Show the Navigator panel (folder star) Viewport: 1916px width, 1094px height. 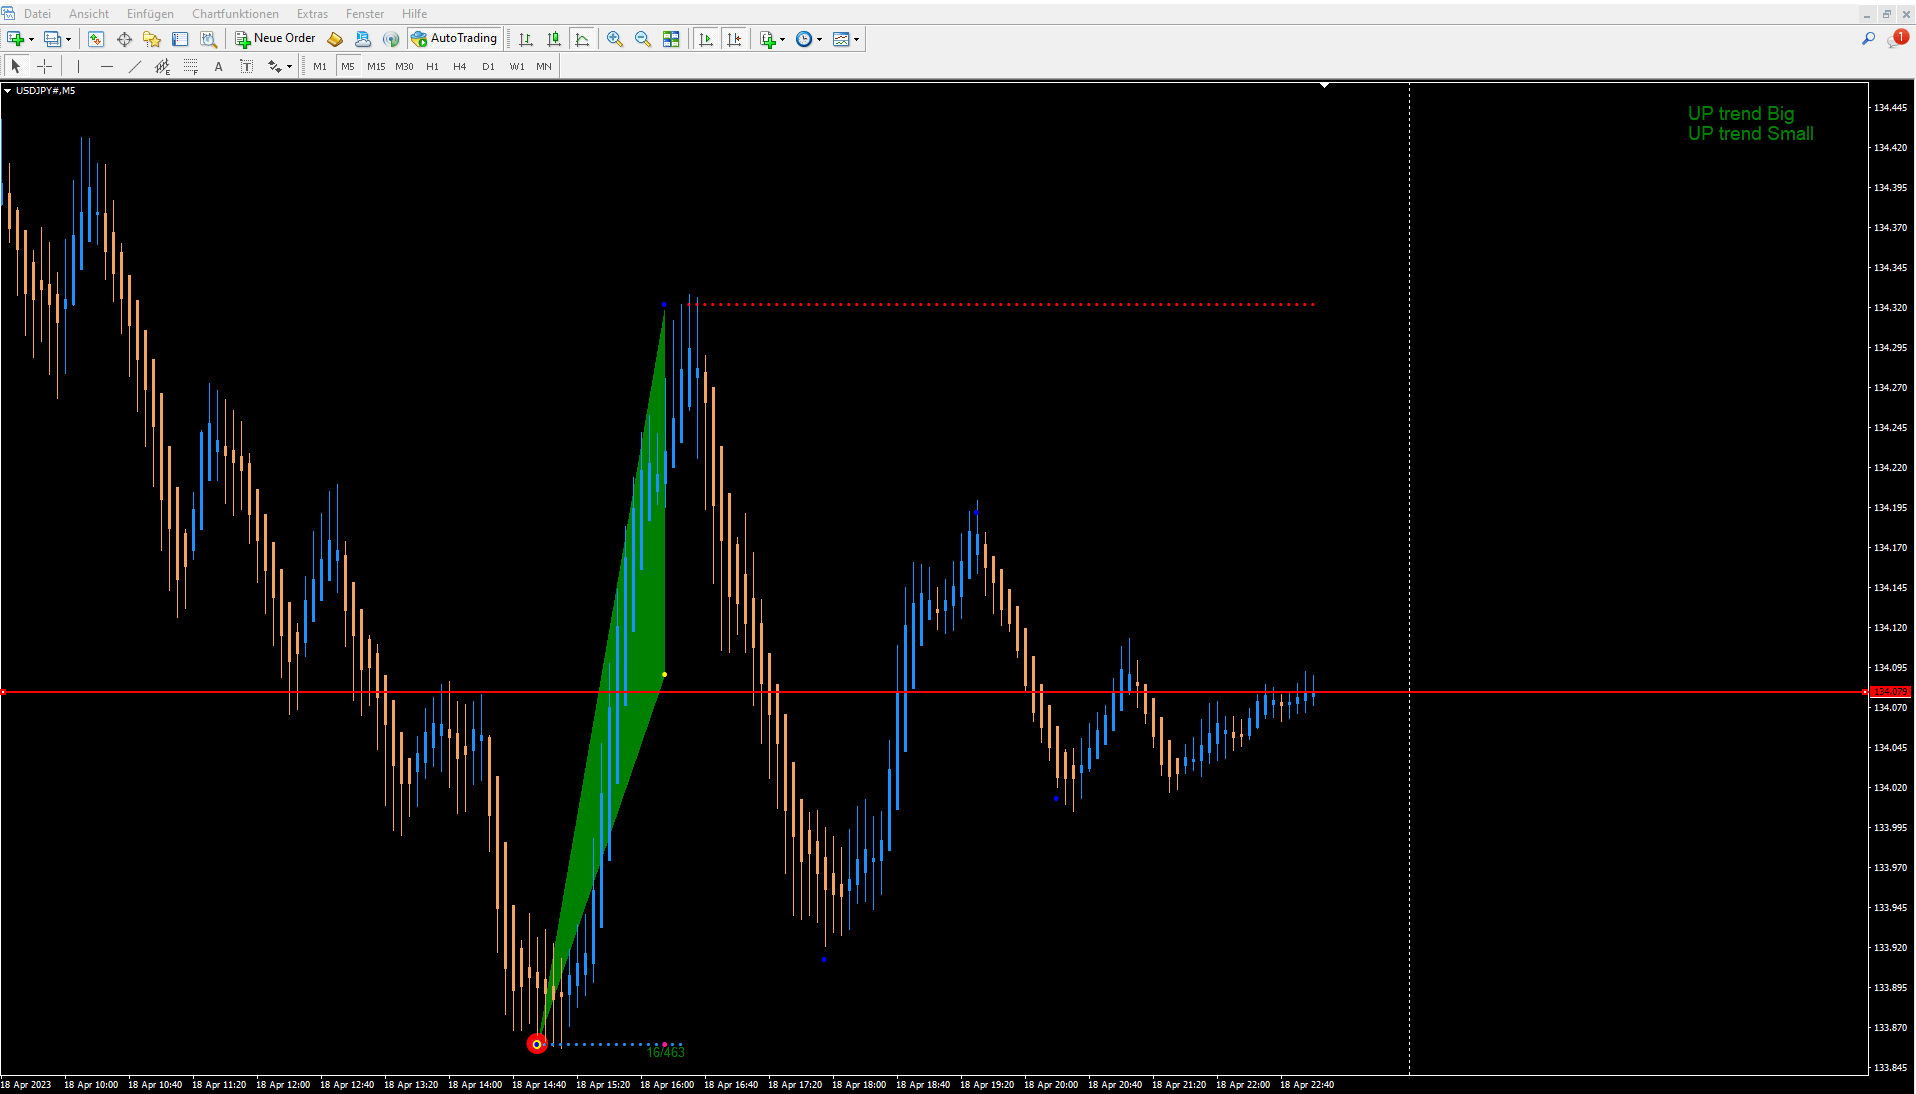coord(152,39)
